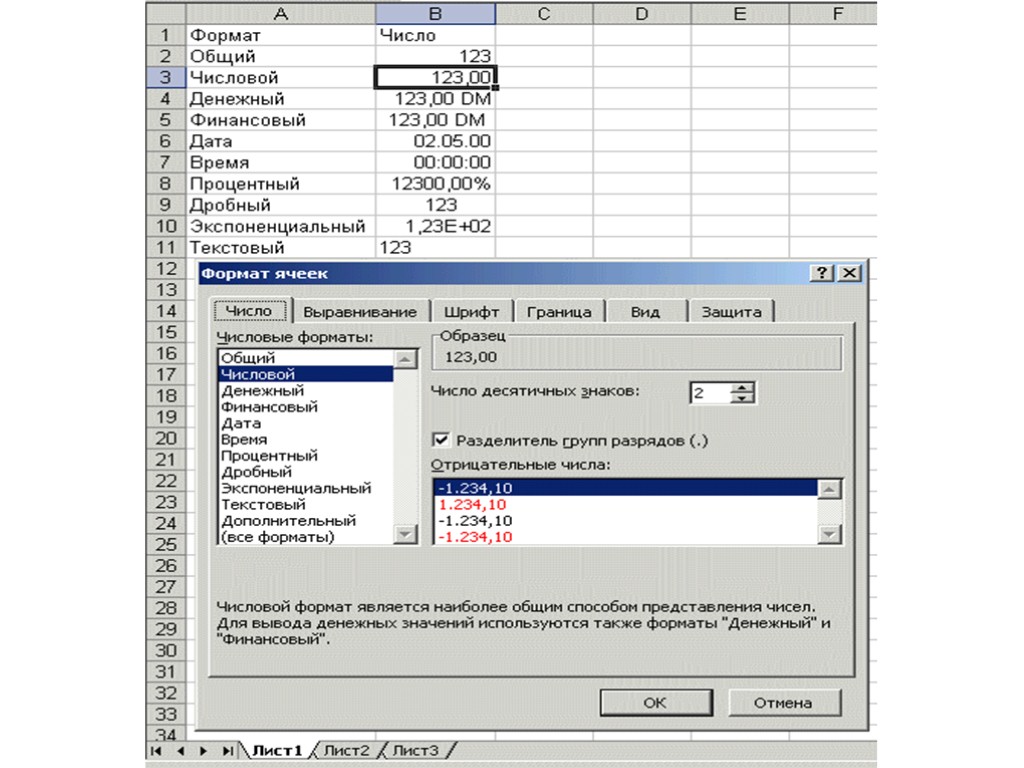Screen dimensions: 1024x768
Task: Switch to sheet Лист1
Action: coord(277,751)
